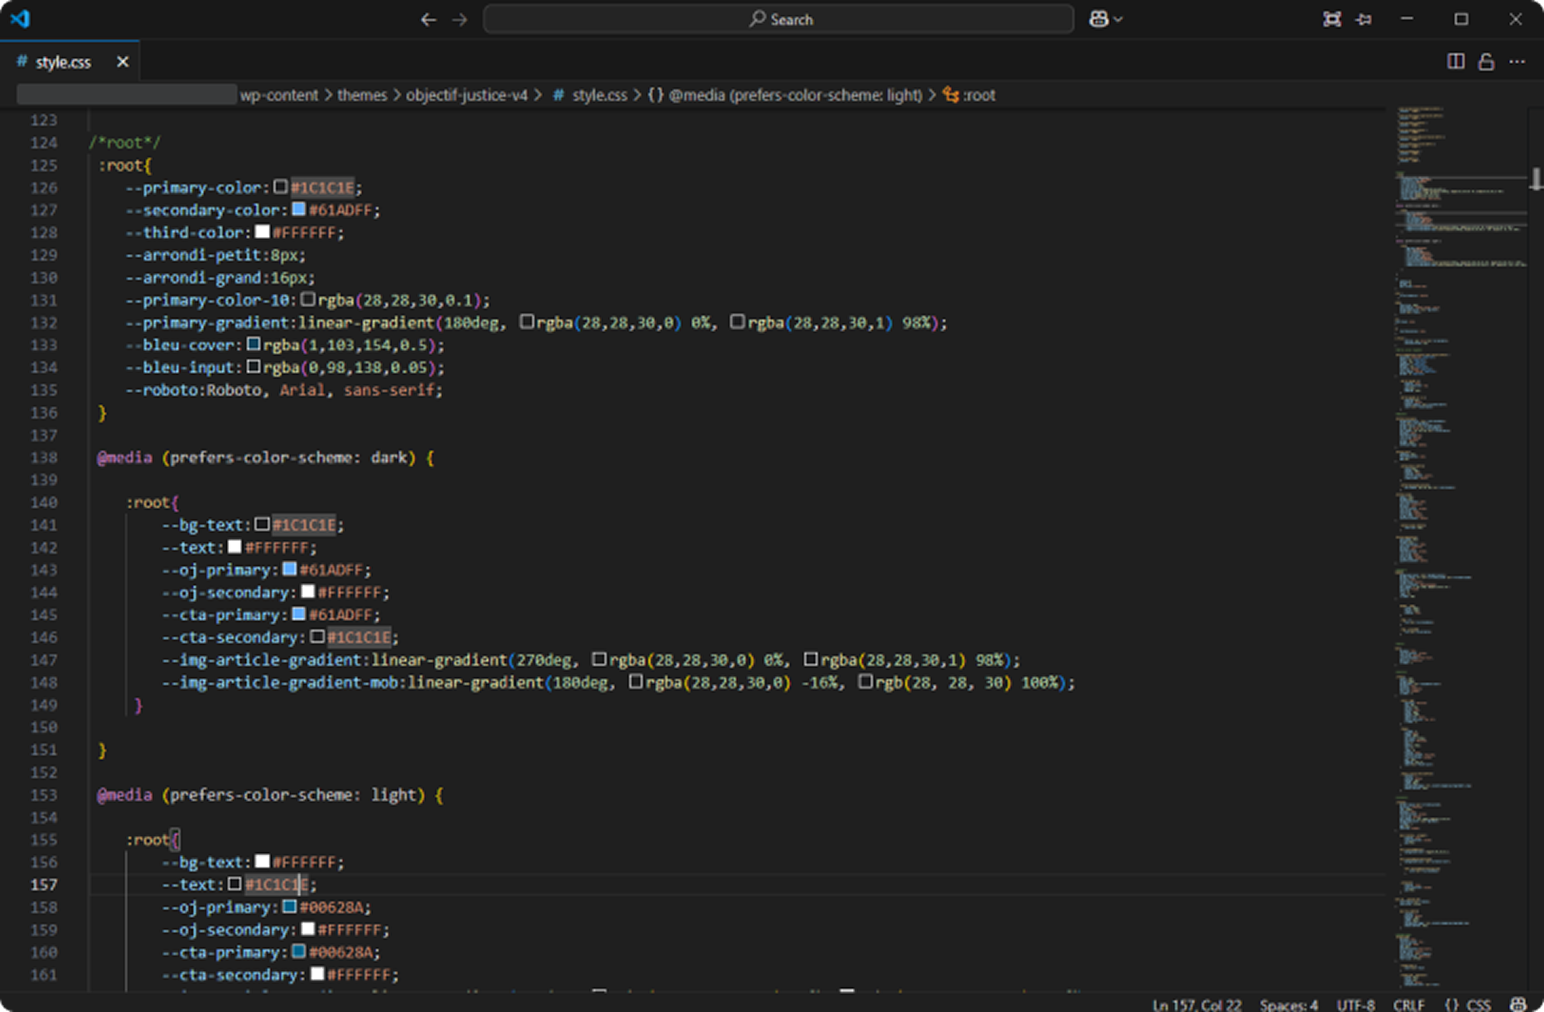The width and height of the screenshot is (1544, 1012).
Task: Click the navigate back arrow
Action: tap(428, 19)
